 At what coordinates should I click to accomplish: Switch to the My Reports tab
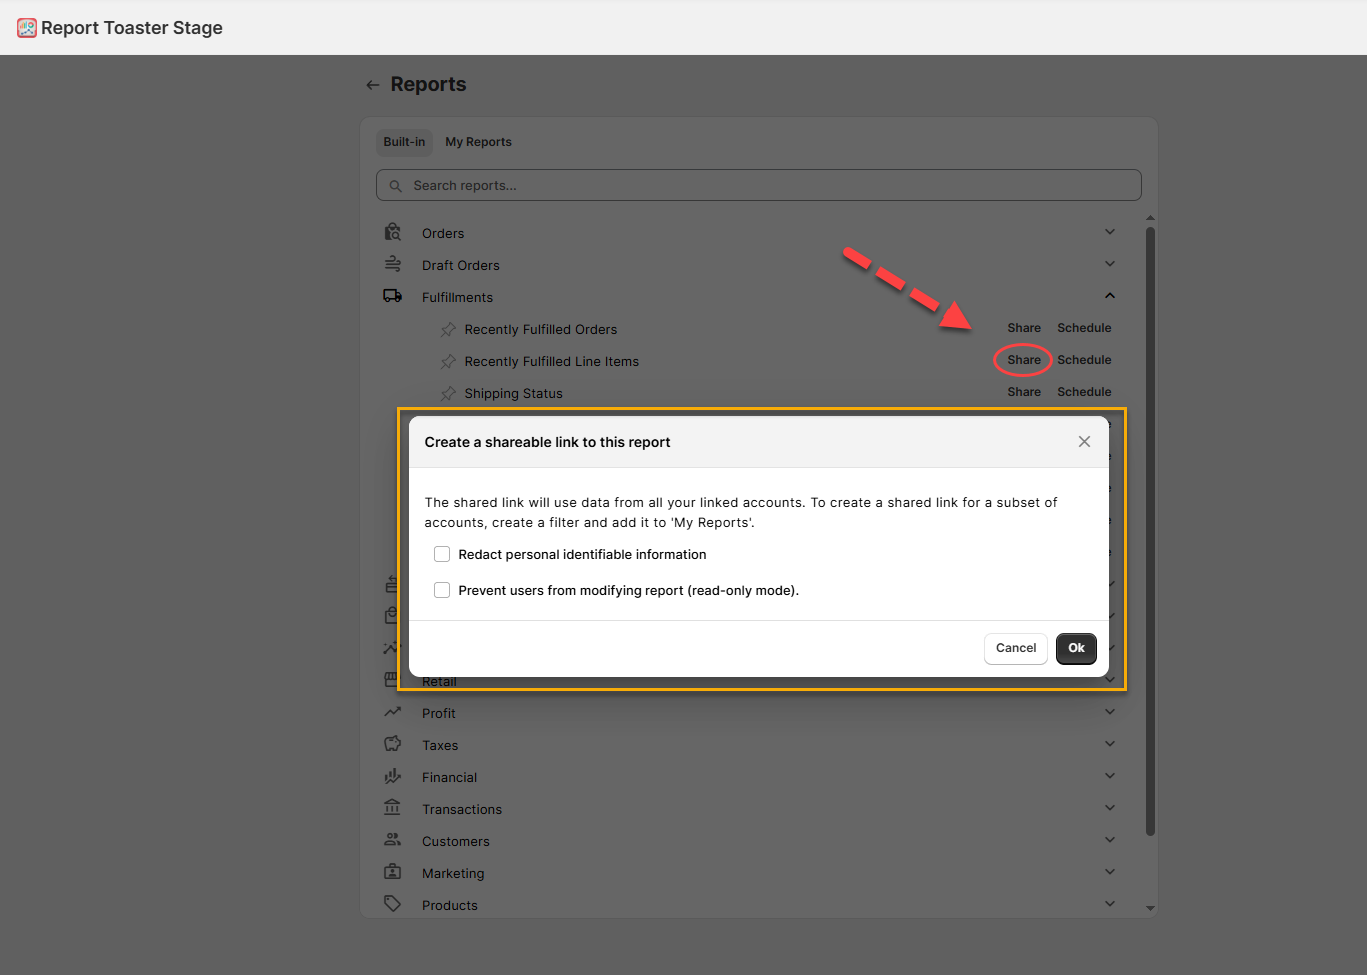pos(478,142)
